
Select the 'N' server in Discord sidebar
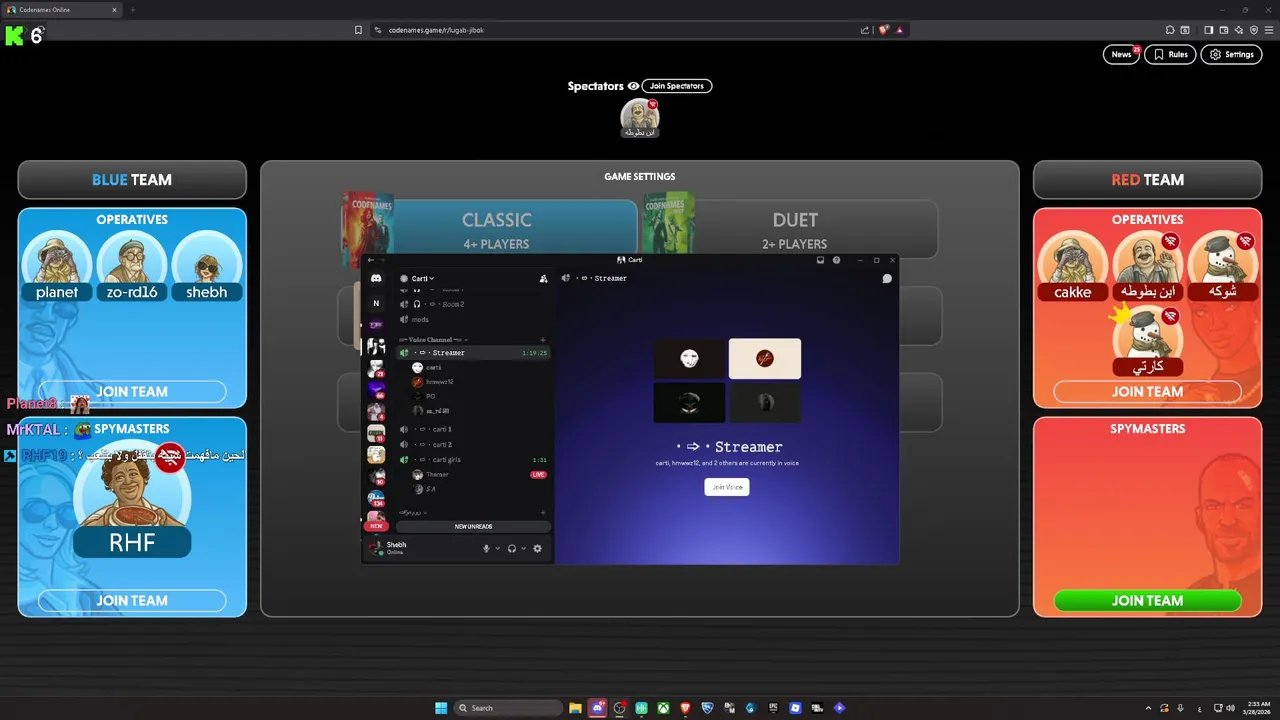(x=376, y=303)
